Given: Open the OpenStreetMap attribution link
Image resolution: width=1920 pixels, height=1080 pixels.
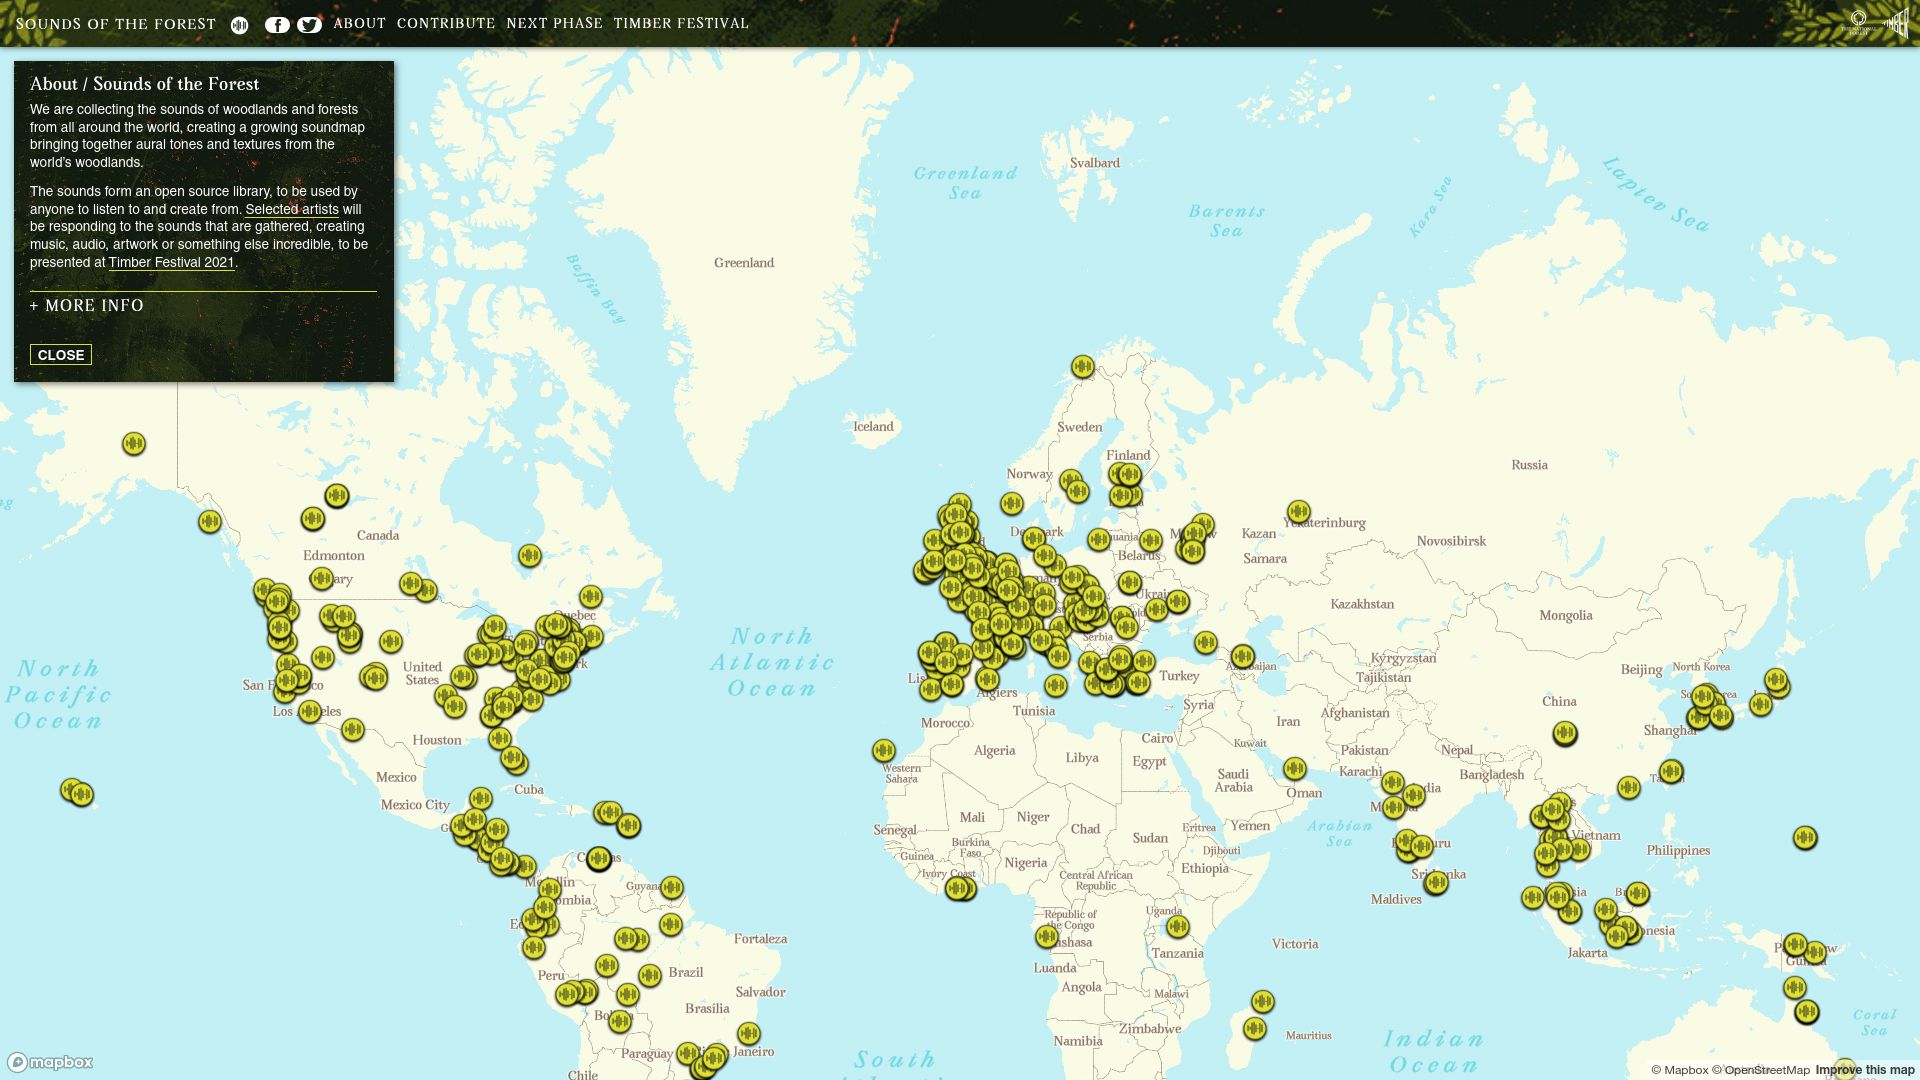Looking at the screenshot, I should click(1761, 1070).
